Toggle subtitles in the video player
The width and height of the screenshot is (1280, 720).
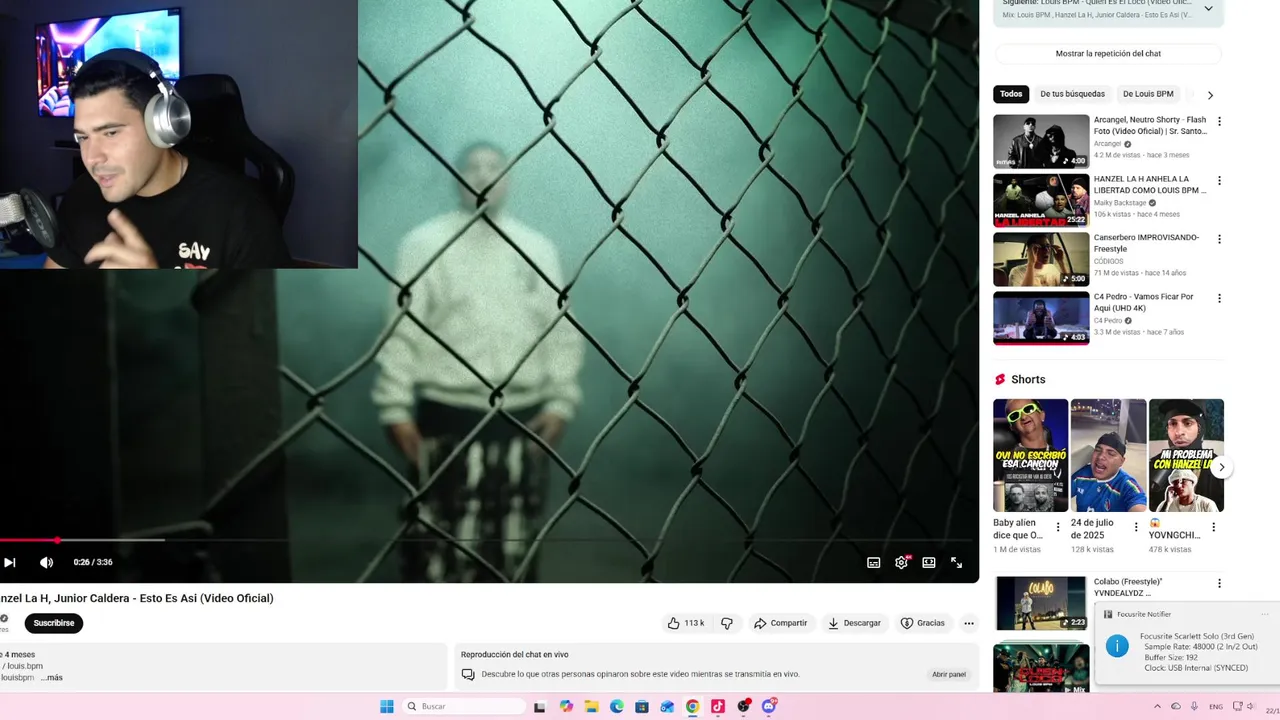[x=873, y=563]
